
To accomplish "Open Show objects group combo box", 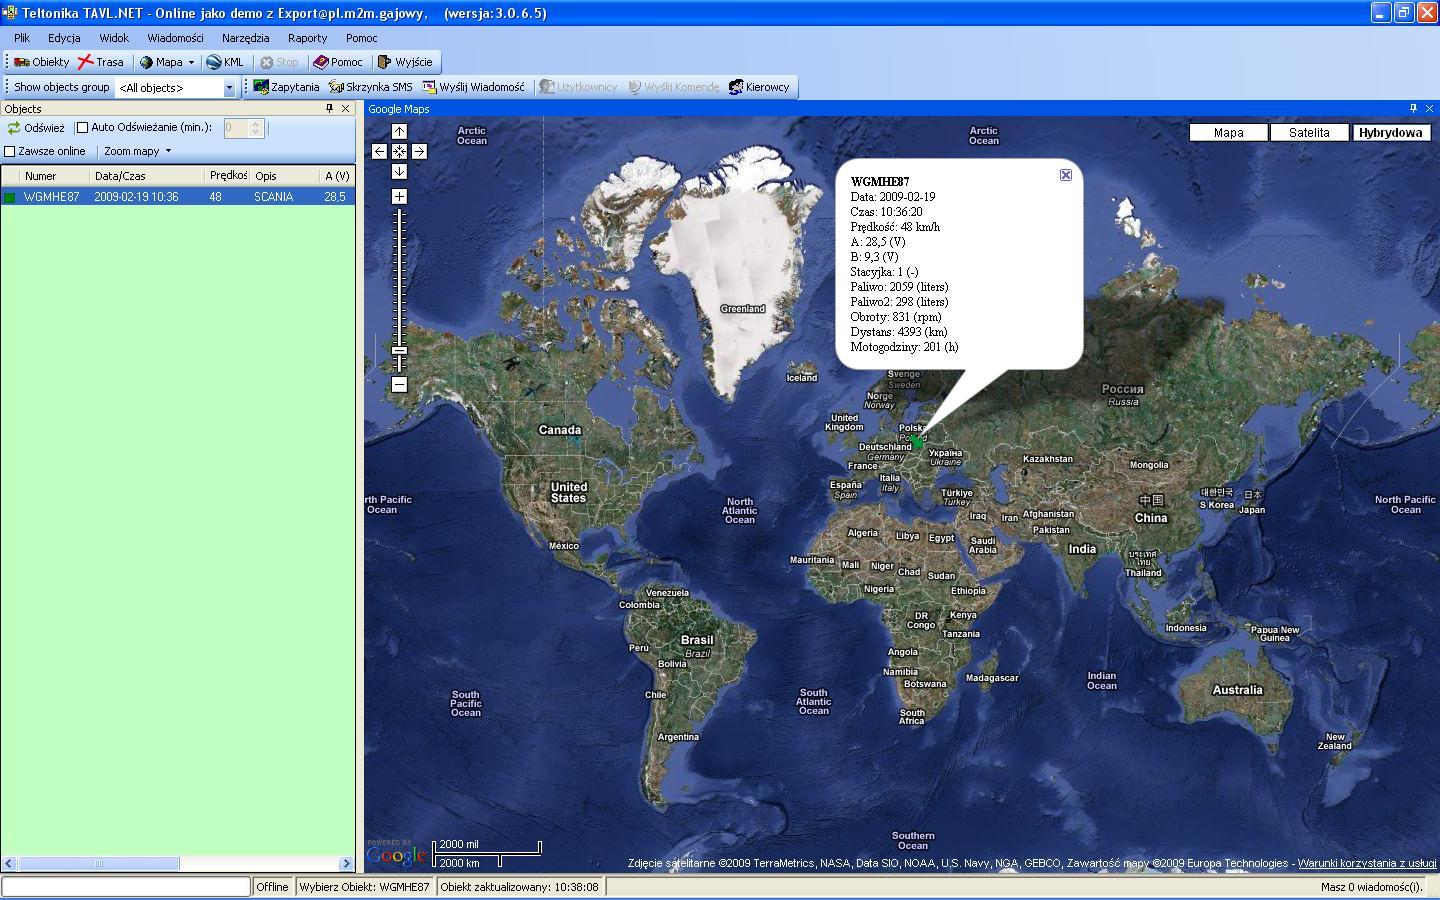I will [176, 88].
